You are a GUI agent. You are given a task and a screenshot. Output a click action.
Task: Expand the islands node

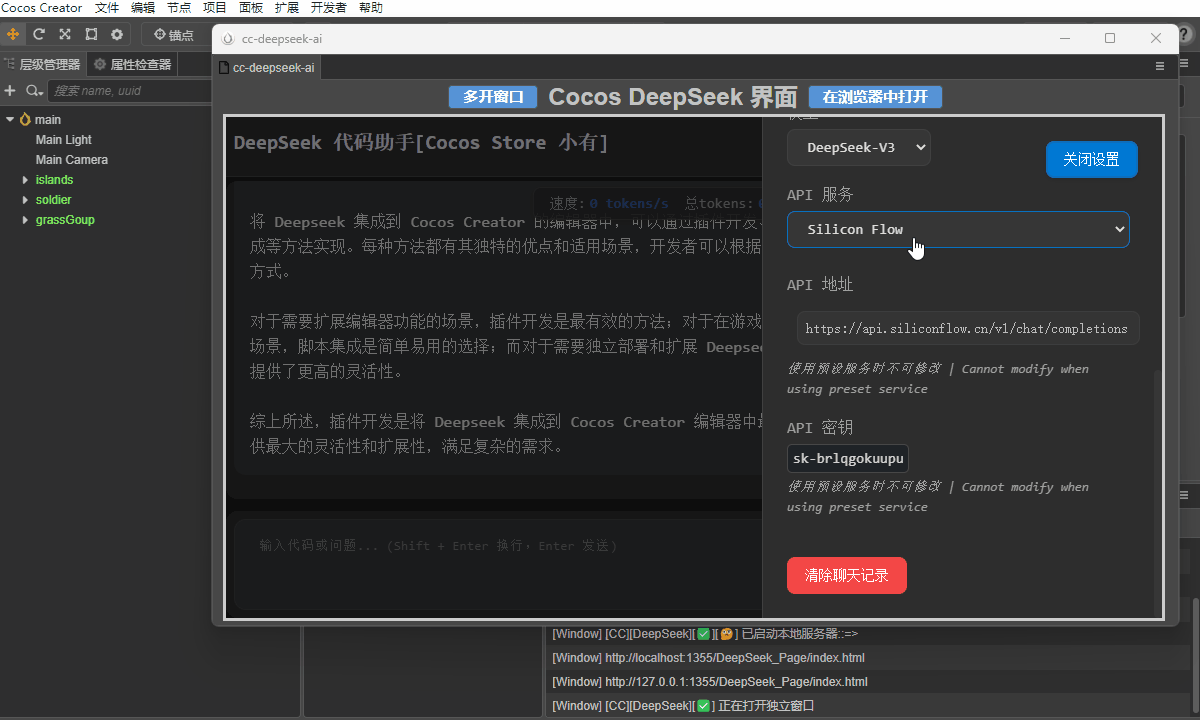26,180
